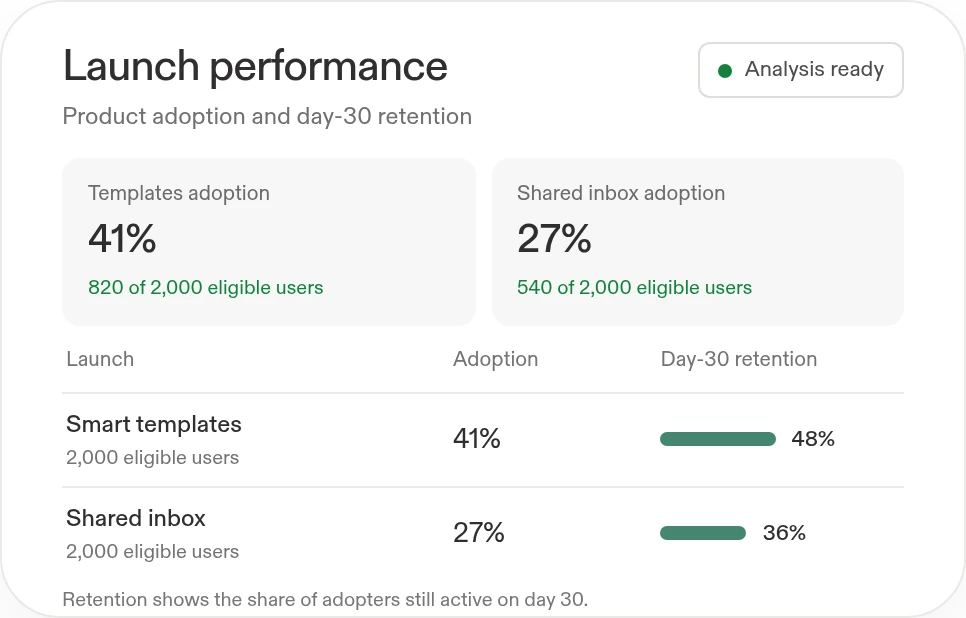966x618 pixels.
Task: Click the Adoption column header
Action: click(x=495, y=359)
